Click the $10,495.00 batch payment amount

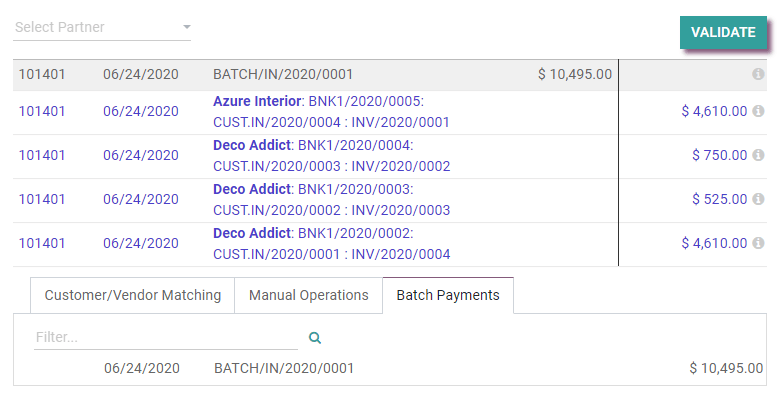(x=726, y=368)
